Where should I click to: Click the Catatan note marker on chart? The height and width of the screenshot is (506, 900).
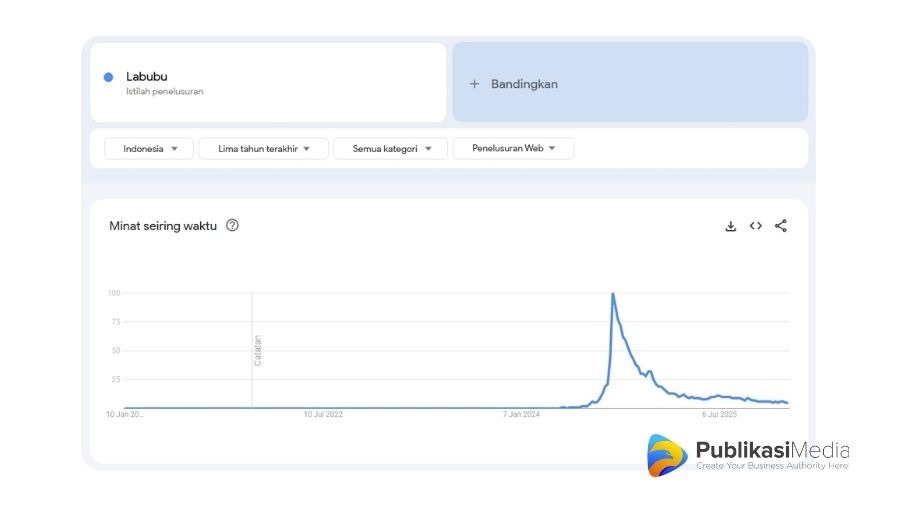click(257, 349)
